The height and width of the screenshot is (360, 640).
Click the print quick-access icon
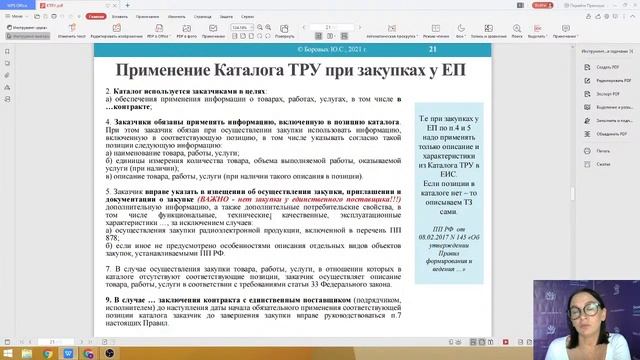[54, 16]
